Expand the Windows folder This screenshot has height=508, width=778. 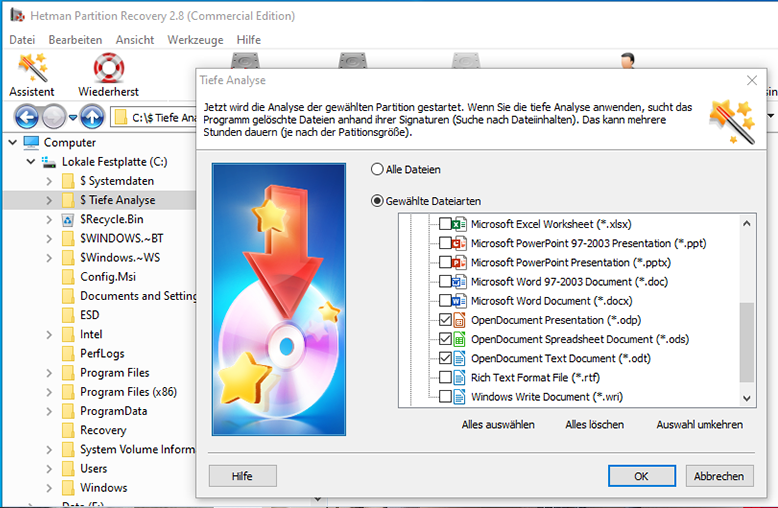pos(49,488)
